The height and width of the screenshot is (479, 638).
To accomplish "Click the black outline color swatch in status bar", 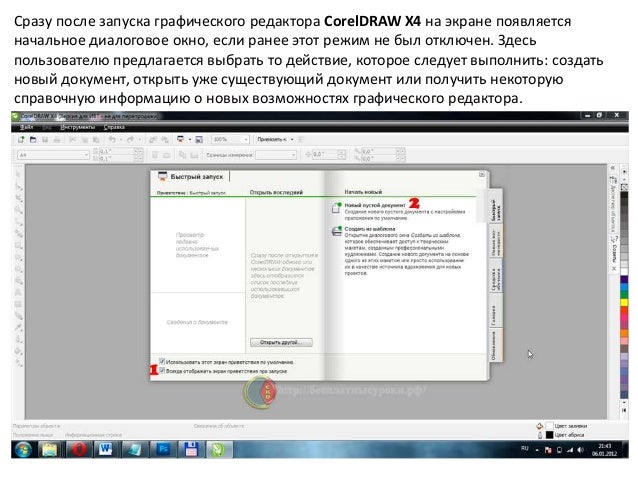I will [x=549, y=435].
